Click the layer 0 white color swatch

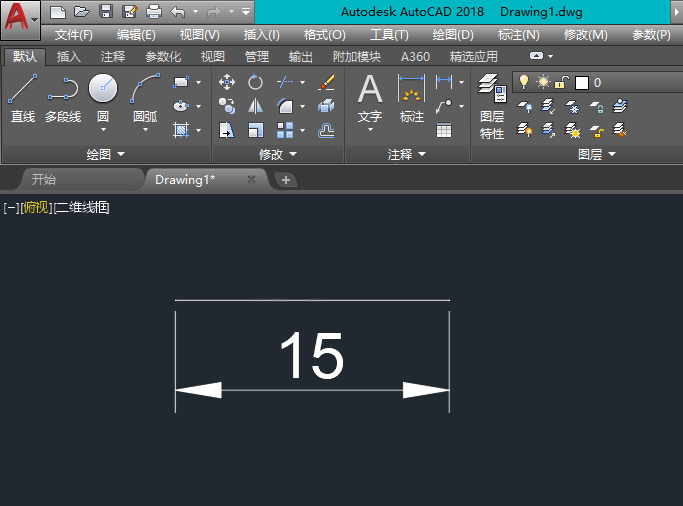[581, 83]
